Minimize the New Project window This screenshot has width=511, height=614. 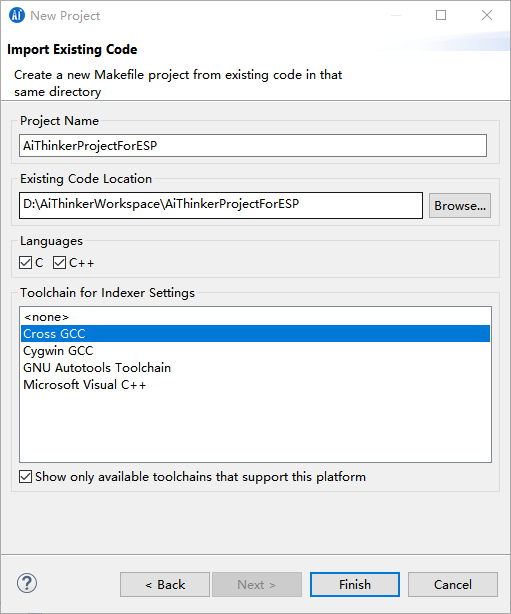396,15
